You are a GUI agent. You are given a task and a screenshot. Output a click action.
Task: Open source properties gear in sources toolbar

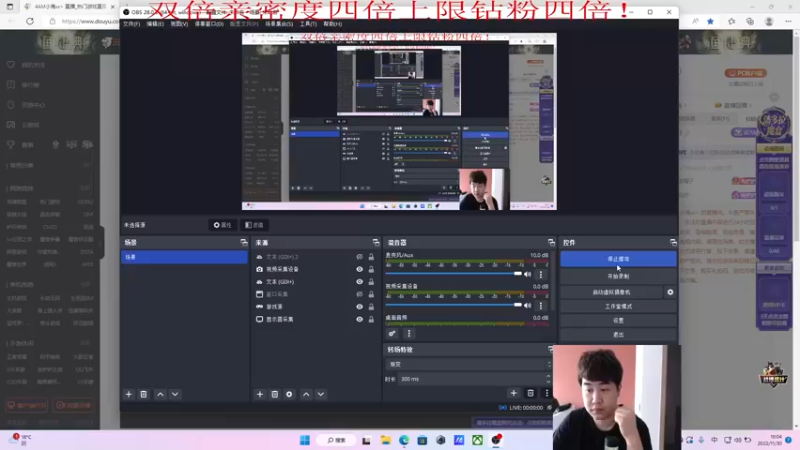(289, 394)
